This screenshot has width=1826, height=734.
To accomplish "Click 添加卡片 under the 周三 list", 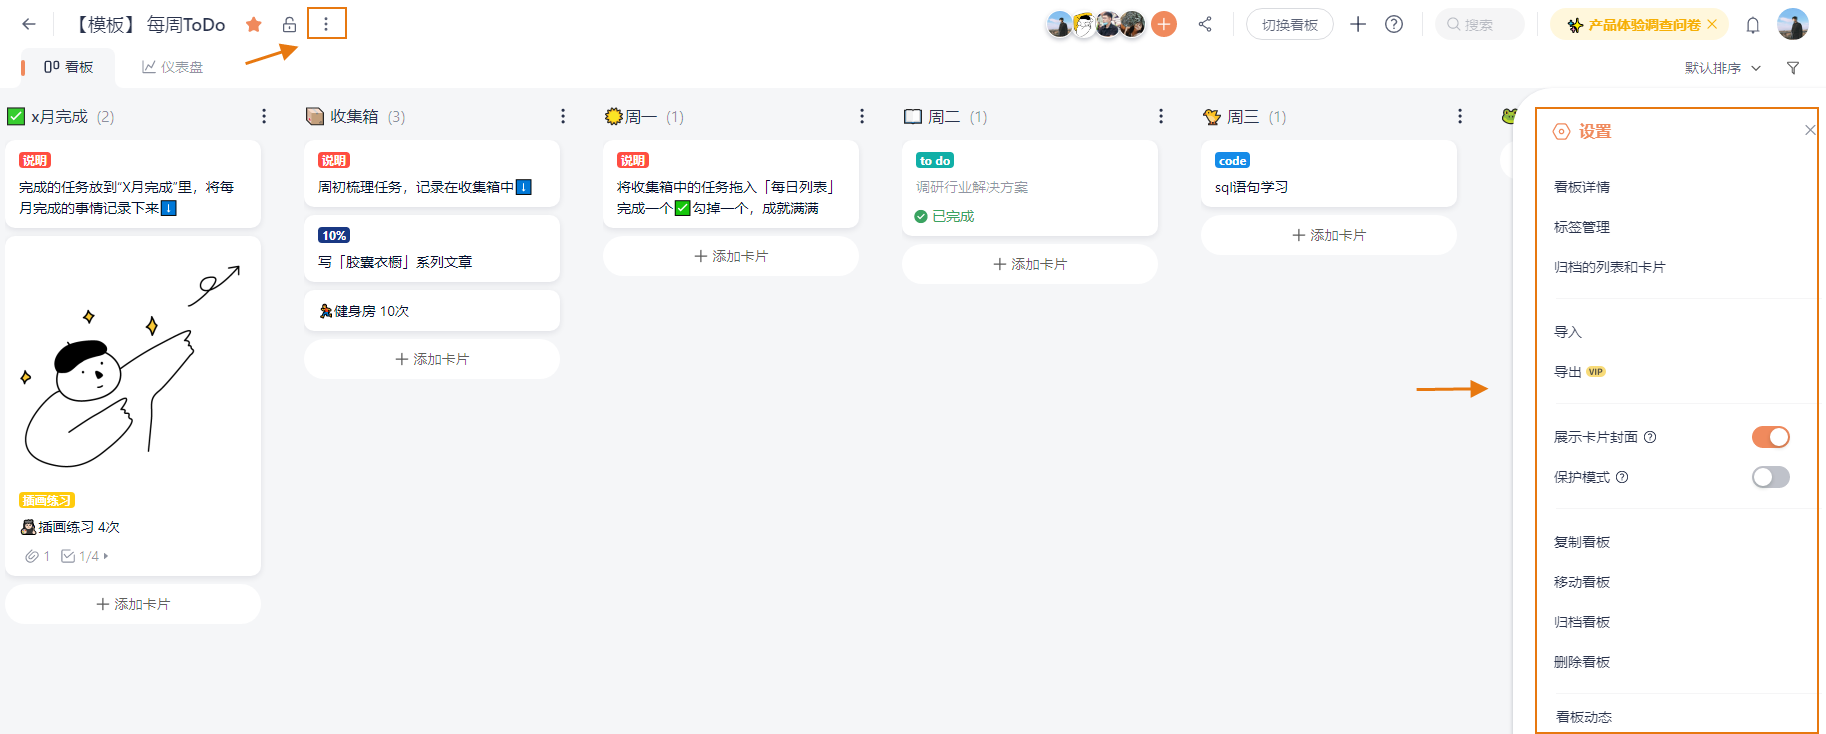I will tap(1328, 235).
